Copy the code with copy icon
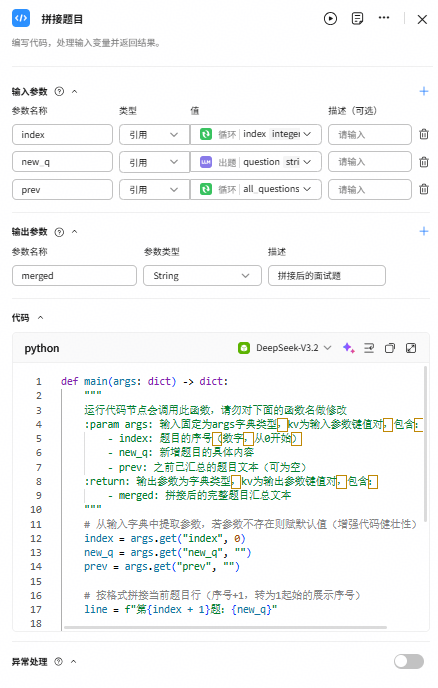This screenshot has width=438, height=688. [390, 348]
